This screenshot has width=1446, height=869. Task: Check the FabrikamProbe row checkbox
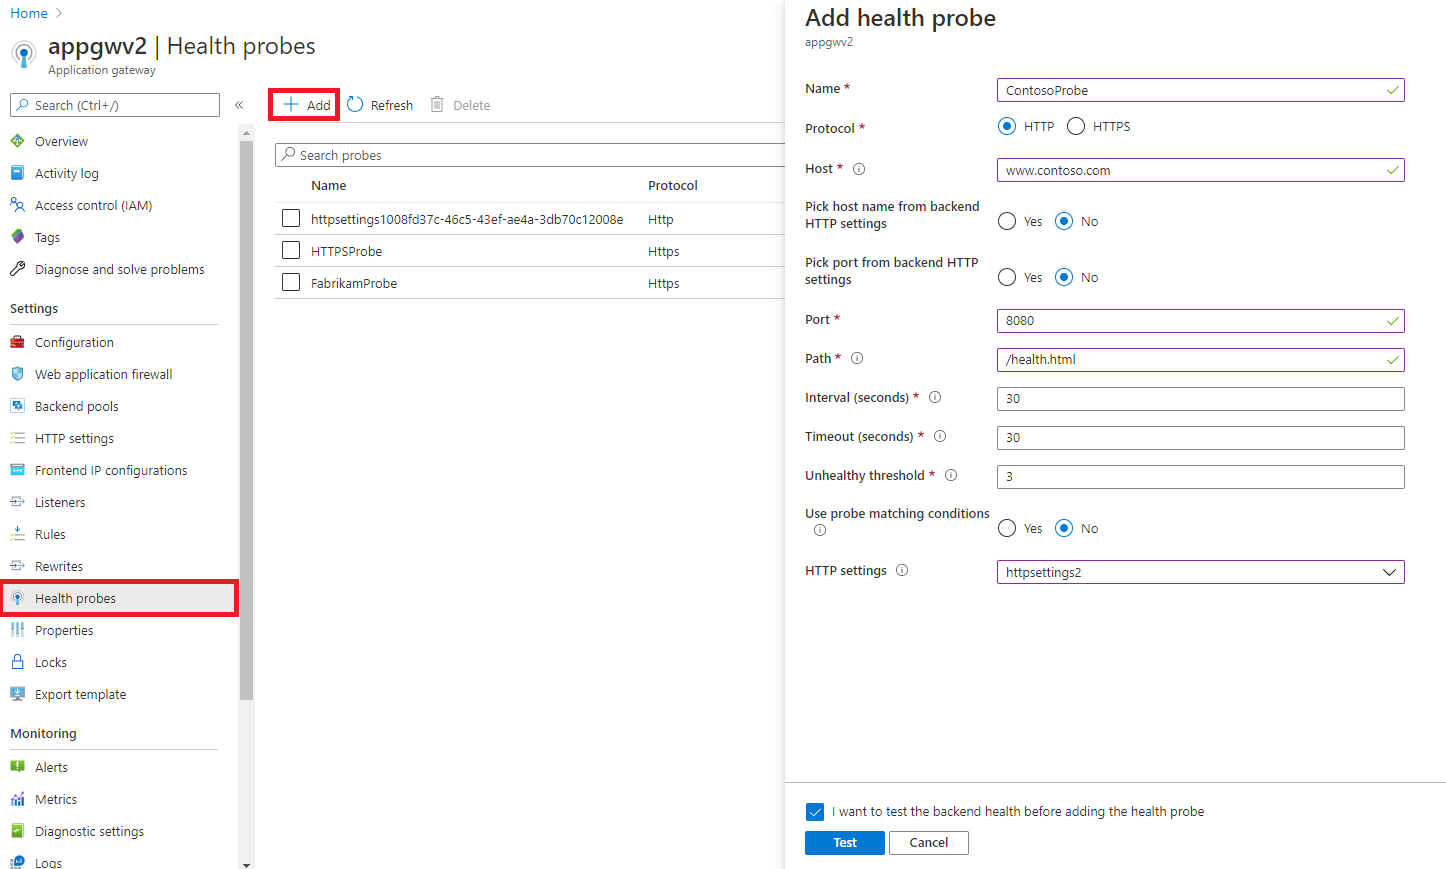tap(291, 283)
